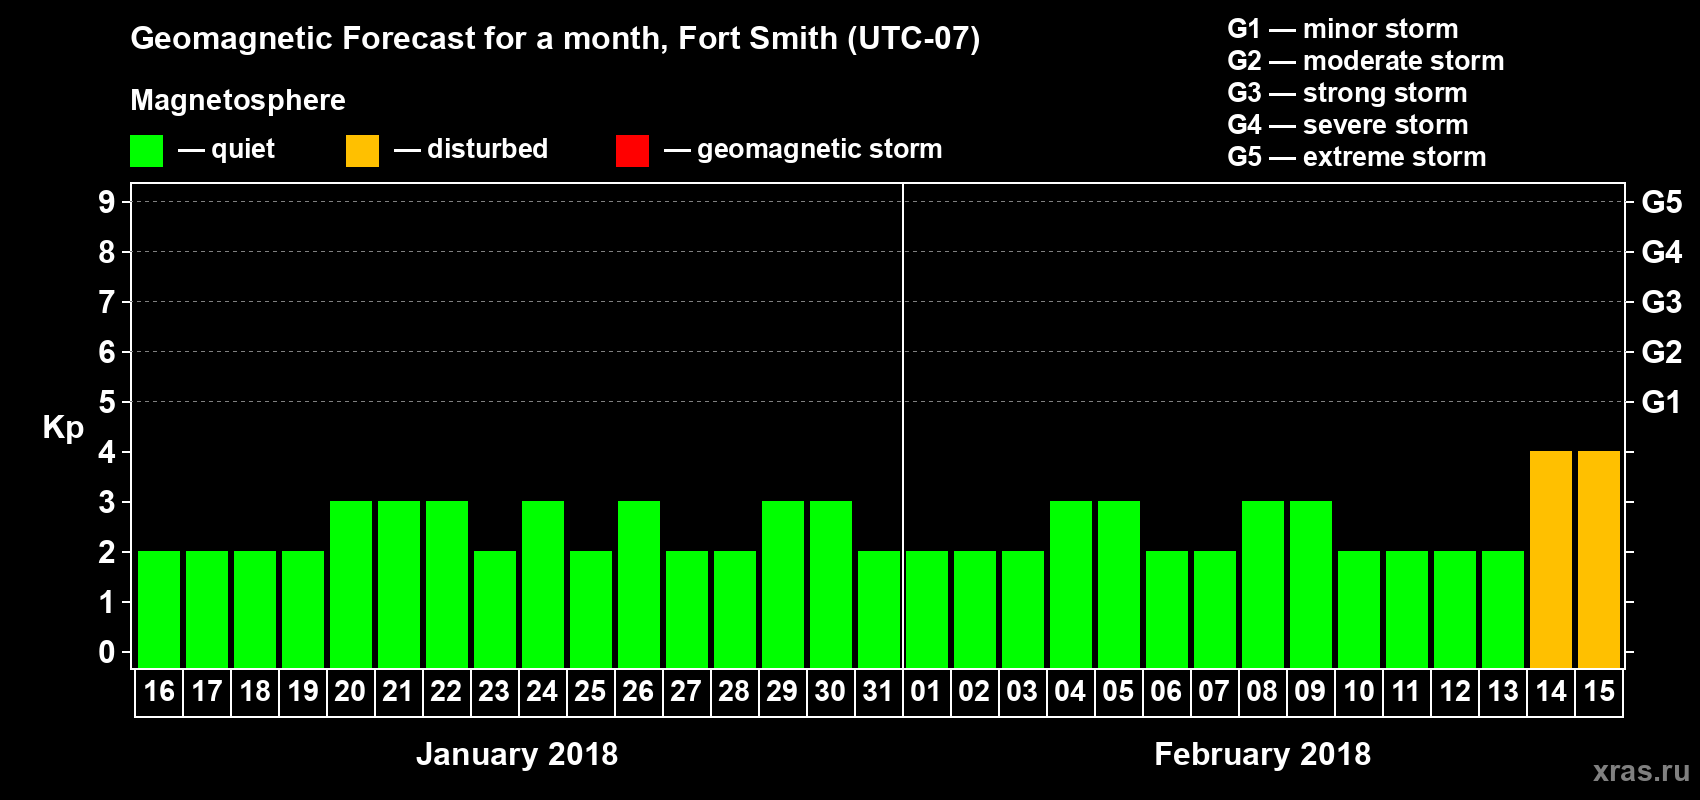The image size is (1700, 800).
Task: Select the green bar for February 04
Action: tap(1071, 584)
